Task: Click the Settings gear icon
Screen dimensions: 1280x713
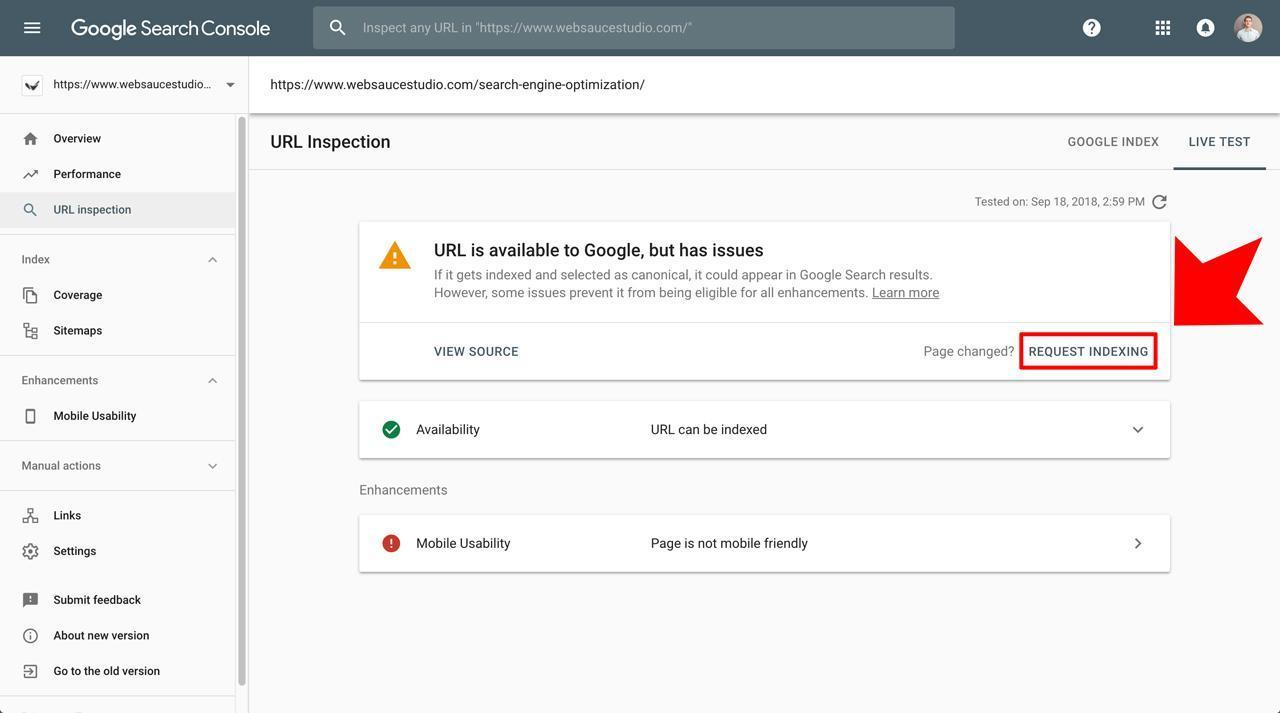Action: point(30,551)
